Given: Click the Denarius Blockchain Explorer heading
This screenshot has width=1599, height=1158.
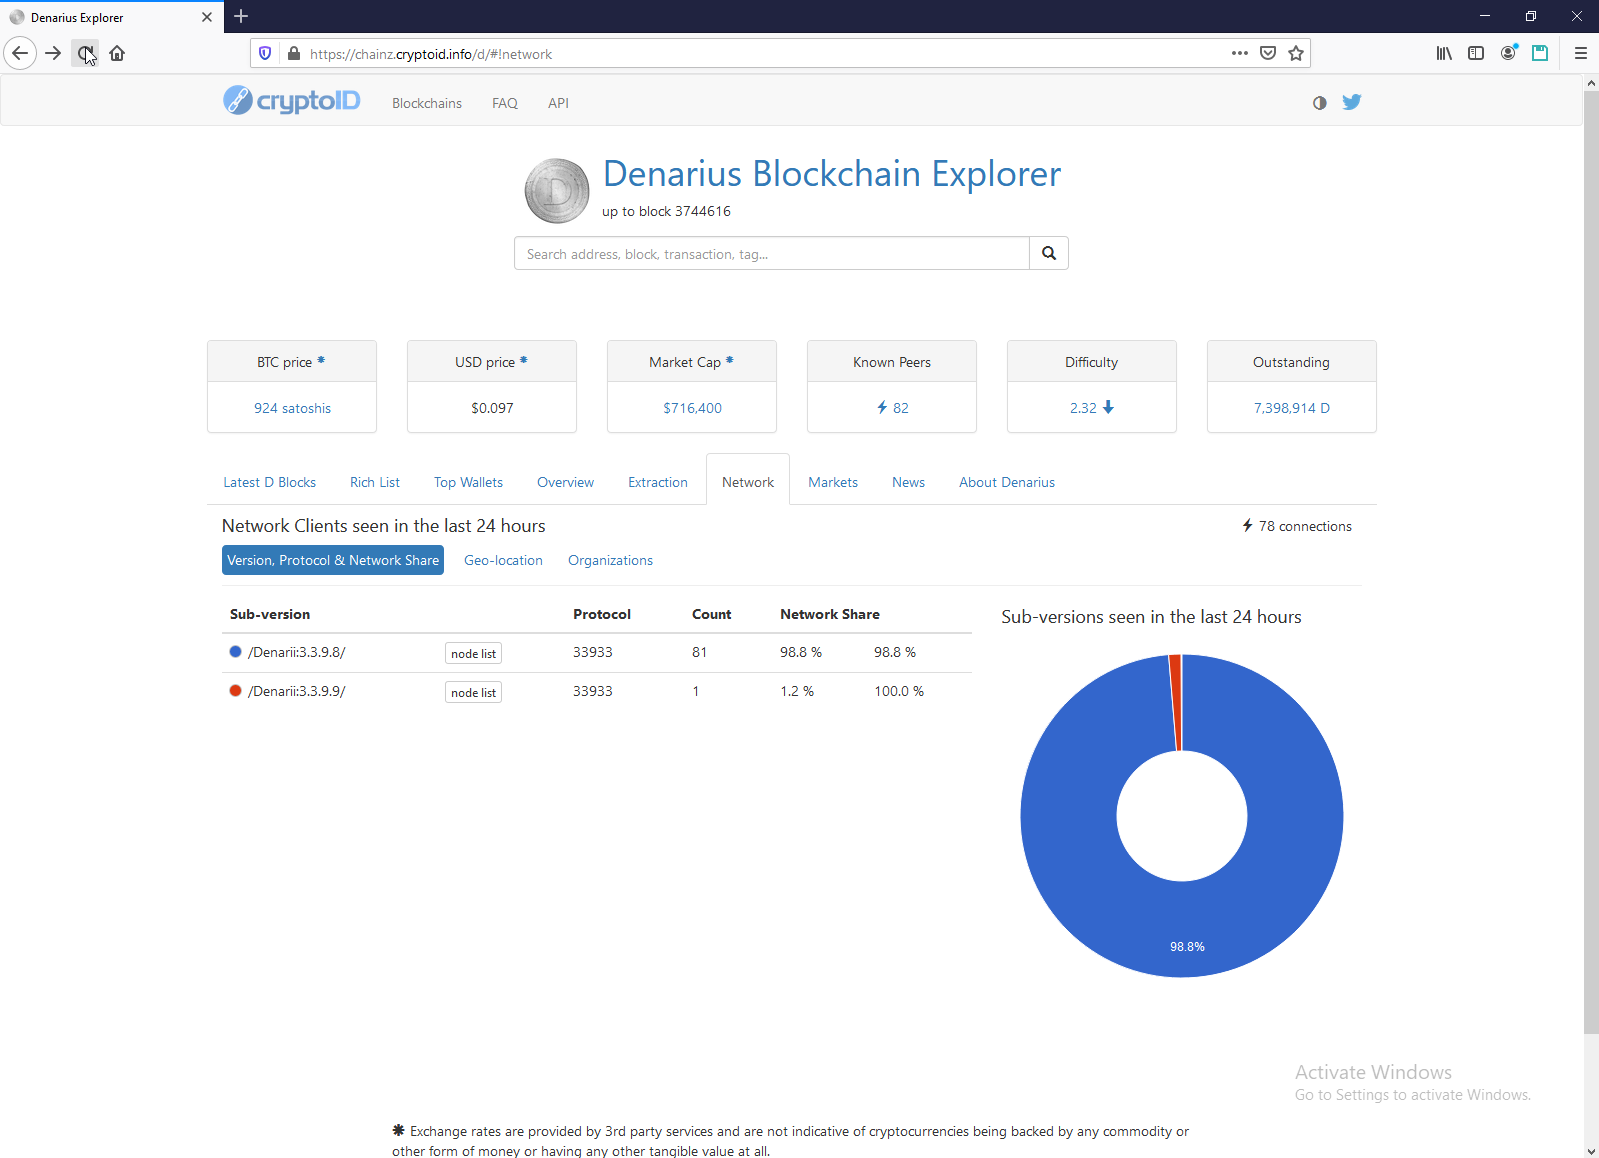Looking at the screenshot, I should pos(832,174).
